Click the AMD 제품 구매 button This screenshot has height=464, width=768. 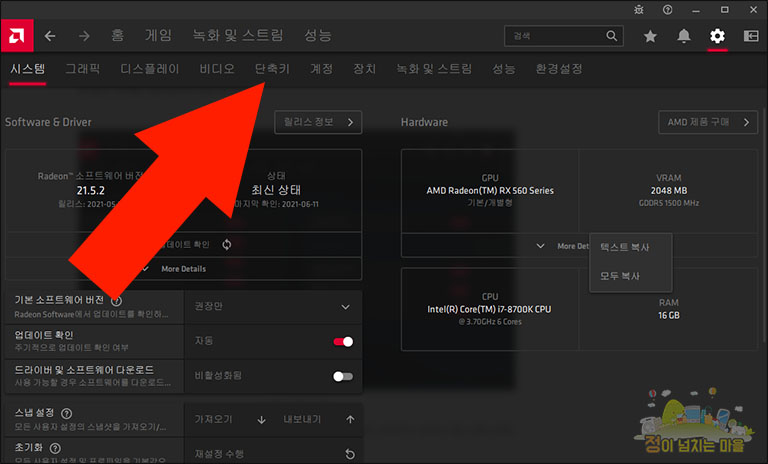708,122
